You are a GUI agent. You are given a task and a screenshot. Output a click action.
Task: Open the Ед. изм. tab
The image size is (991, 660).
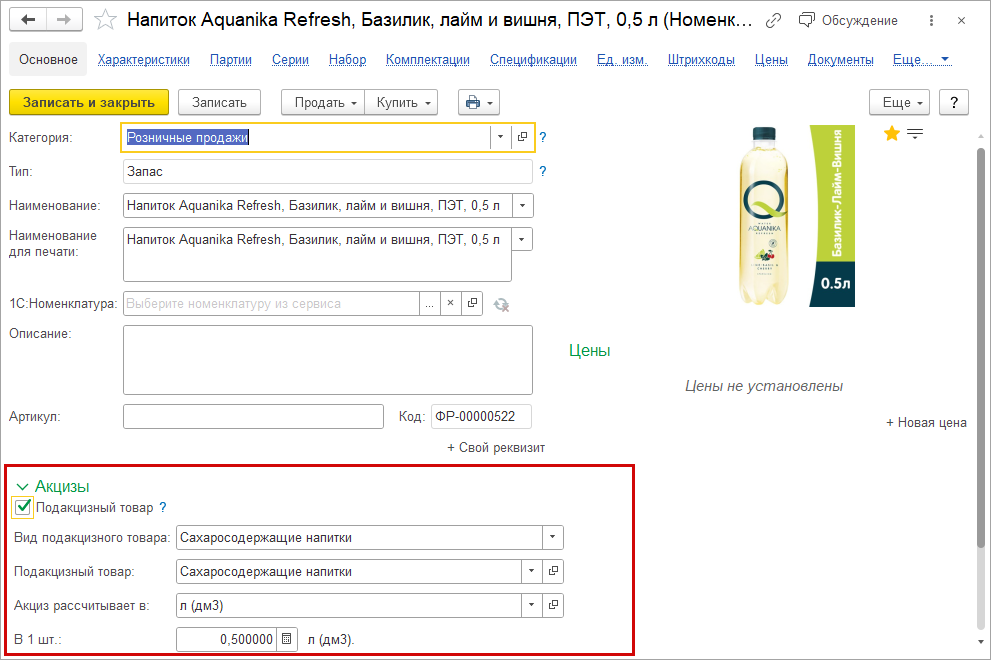tap(623, 59)
